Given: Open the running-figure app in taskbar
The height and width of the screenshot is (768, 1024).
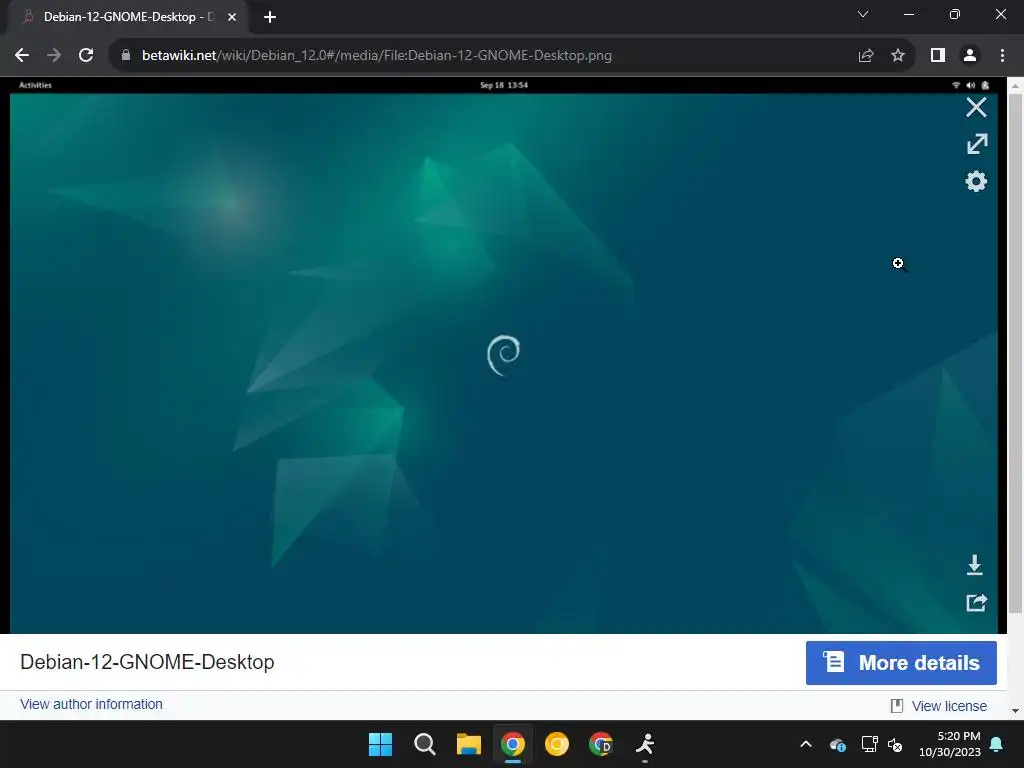Looking at the screenshot, I should (645, 744).
